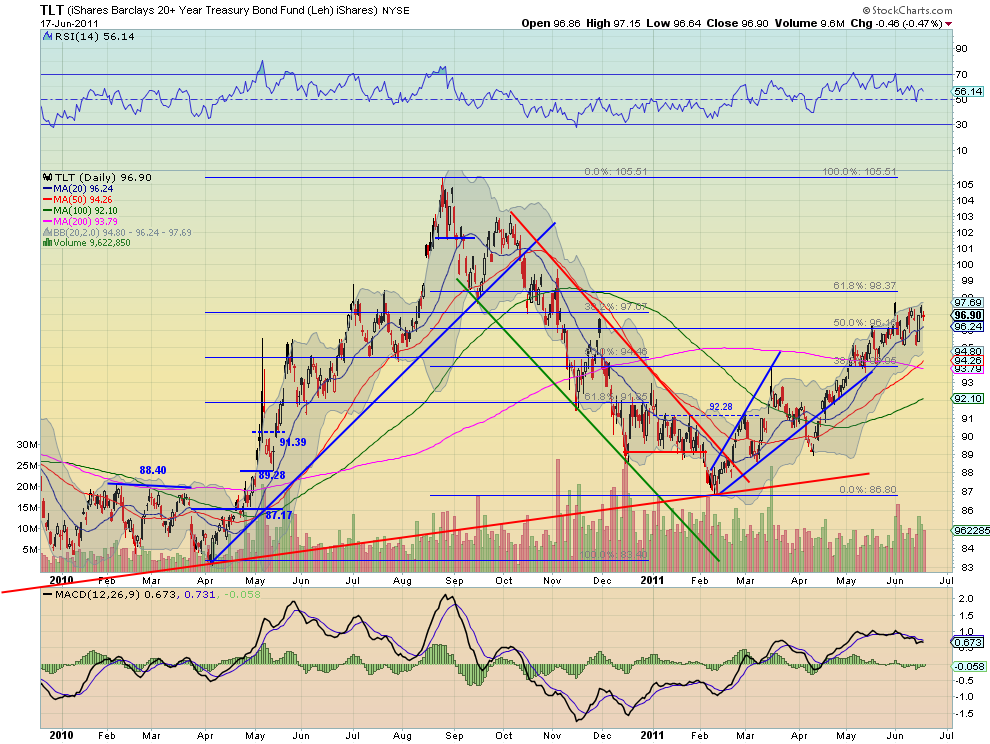
Task: Click the 0.673 MACD tag on right axis
Action: tap(967, 643)
